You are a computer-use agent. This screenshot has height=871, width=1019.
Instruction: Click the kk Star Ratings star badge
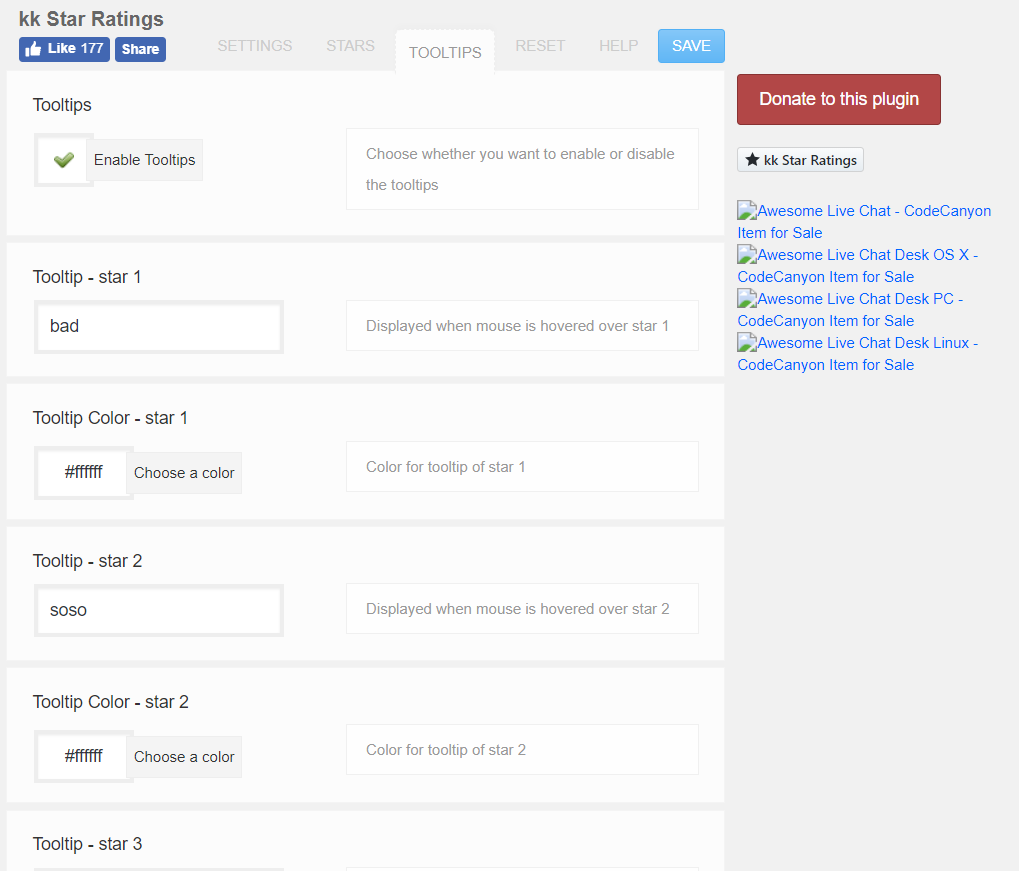tap(800, 160)
